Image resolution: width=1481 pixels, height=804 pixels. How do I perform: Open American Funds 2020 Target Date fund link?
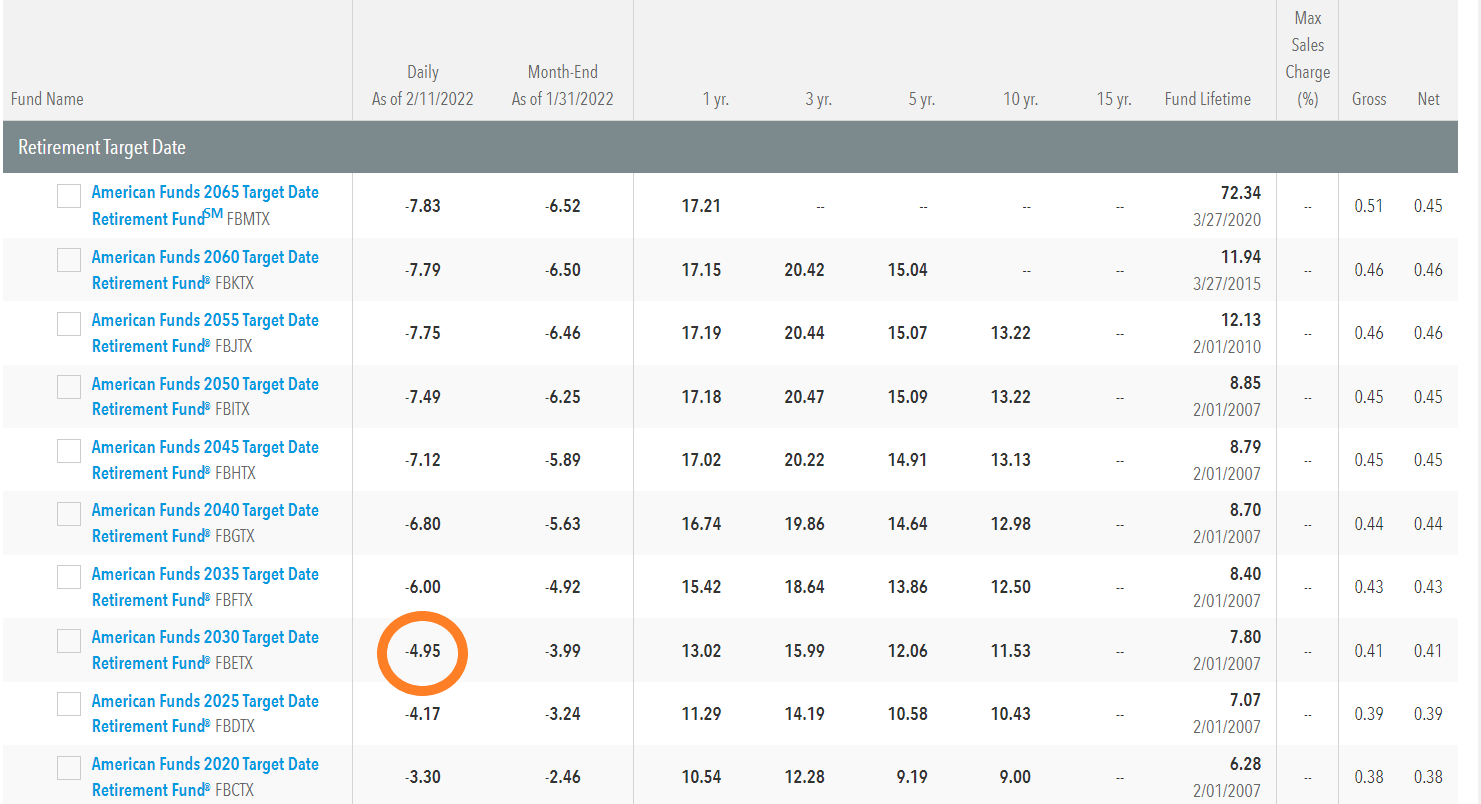click(x=205, y=777)
